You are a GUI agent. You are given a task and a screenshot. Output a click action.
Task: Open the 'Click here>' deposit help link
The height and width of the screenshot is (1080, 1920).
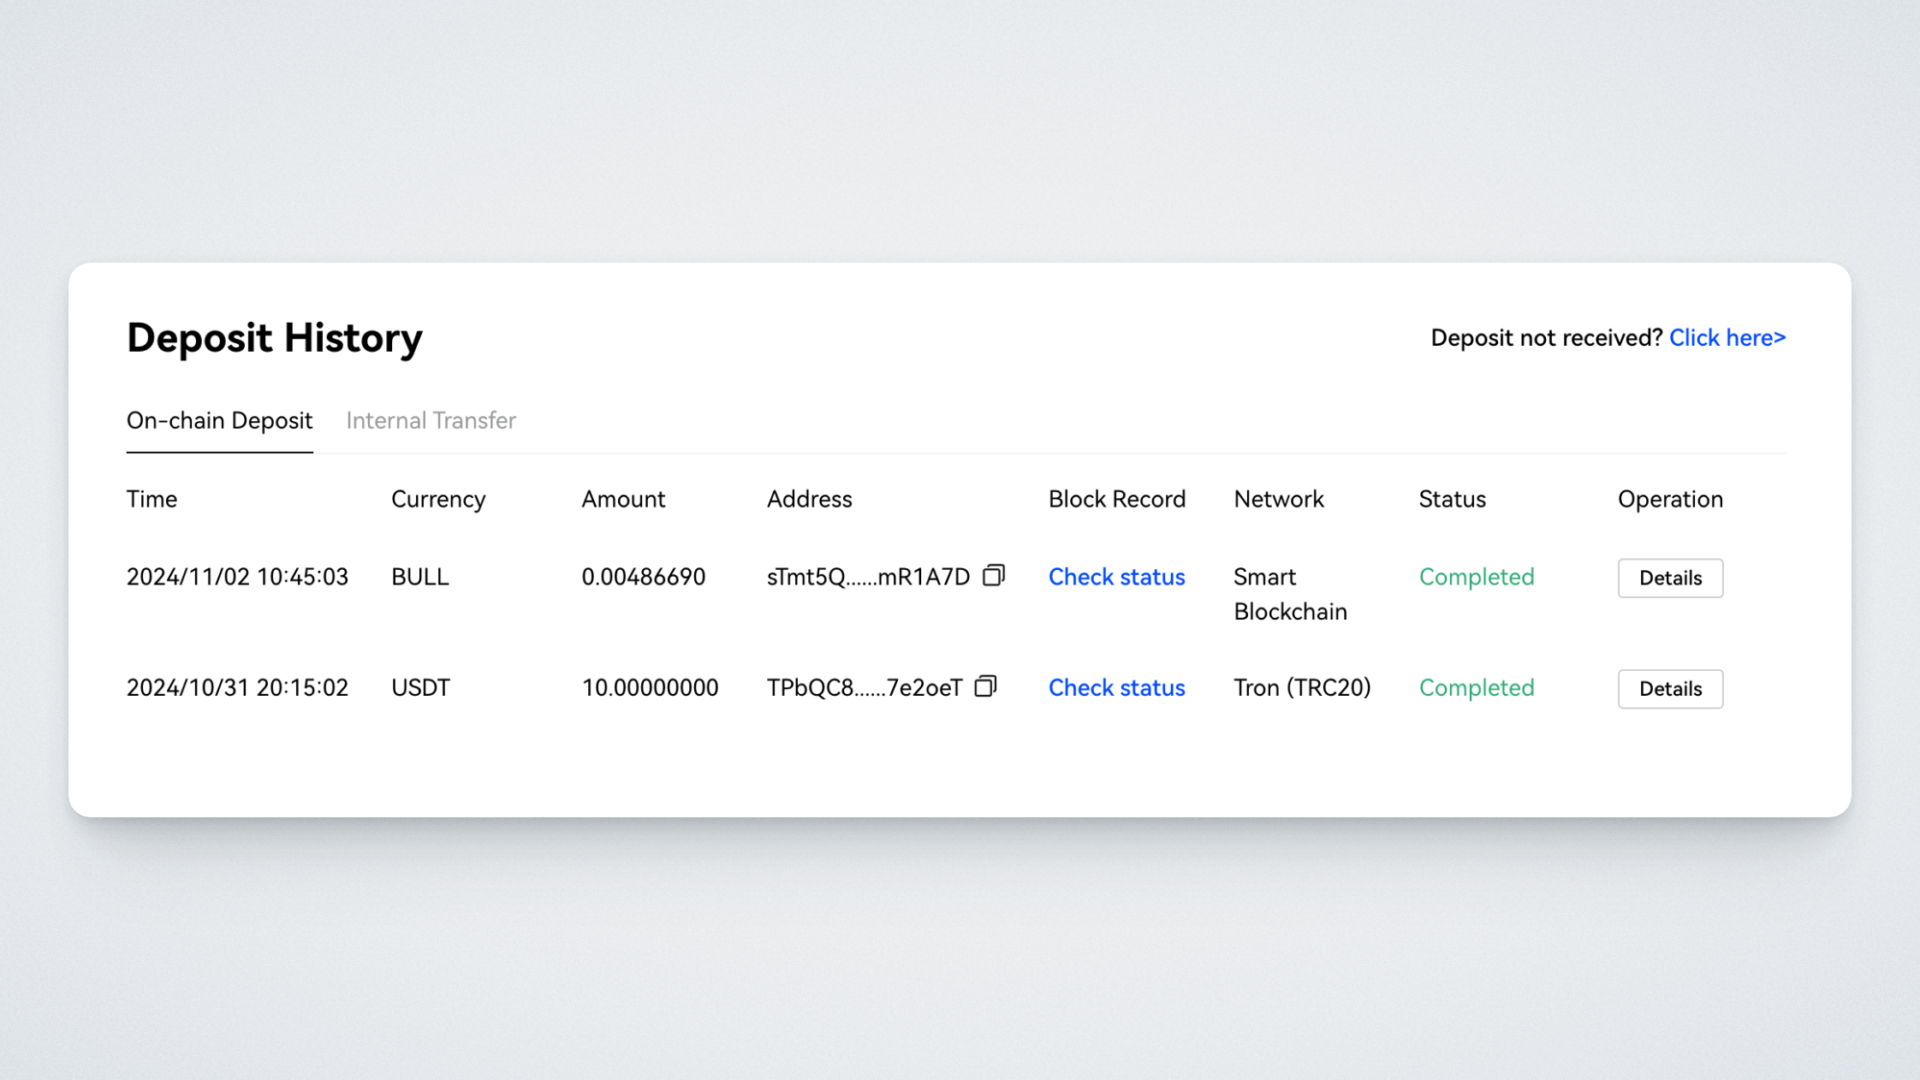(1727, 338)
